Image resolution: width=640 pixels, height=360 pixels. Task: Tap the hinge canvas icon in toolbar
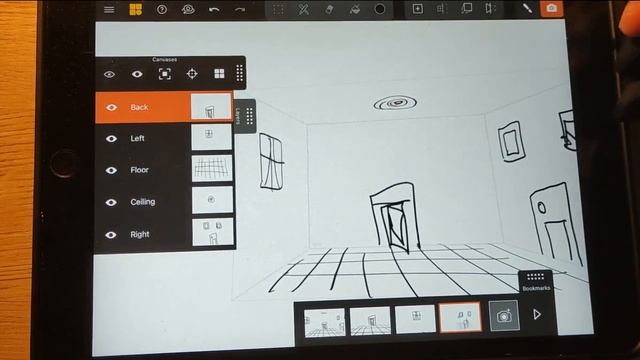click(441, 9)
